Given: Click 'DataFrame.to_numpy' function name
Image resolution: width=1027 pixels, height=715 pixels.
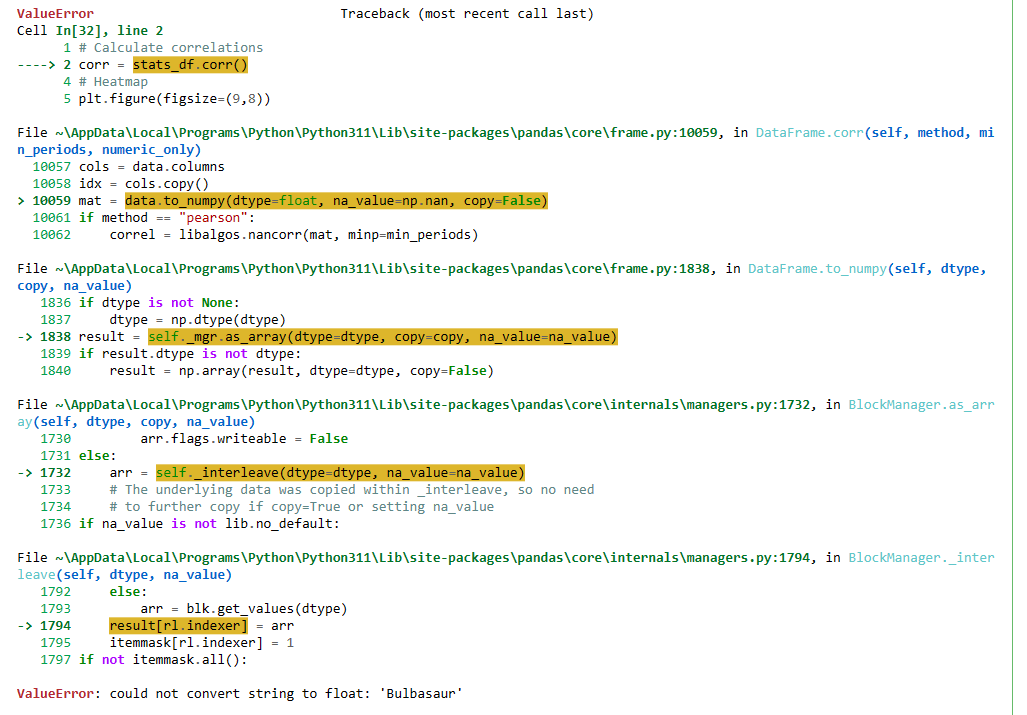Looking at the screenshot, I should click(817, 269).
